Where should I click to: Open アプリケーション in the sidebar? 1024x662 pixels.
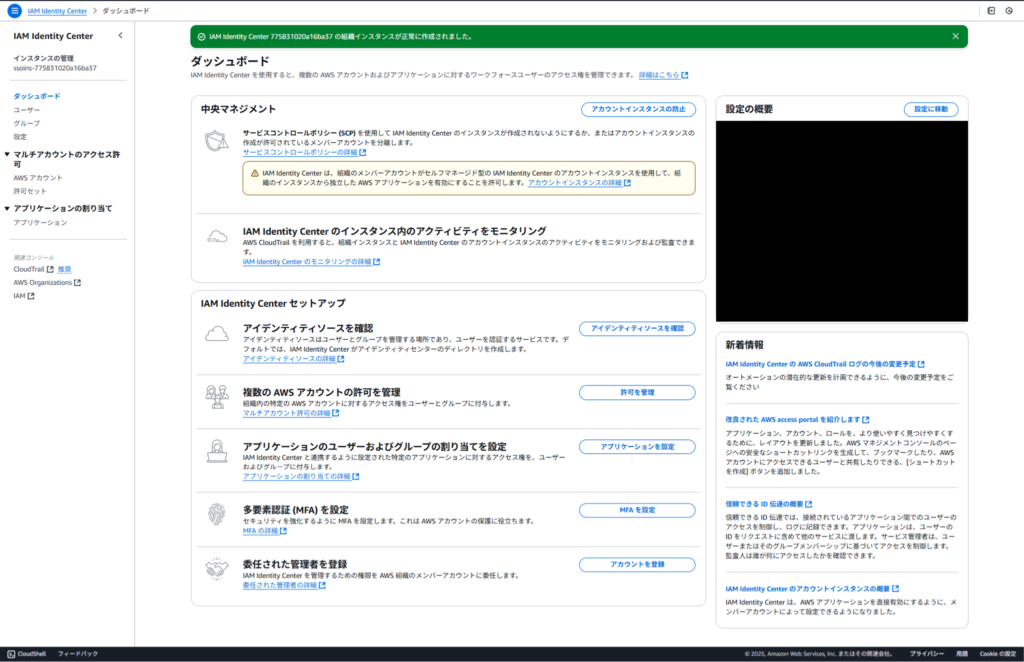point(40,223)
